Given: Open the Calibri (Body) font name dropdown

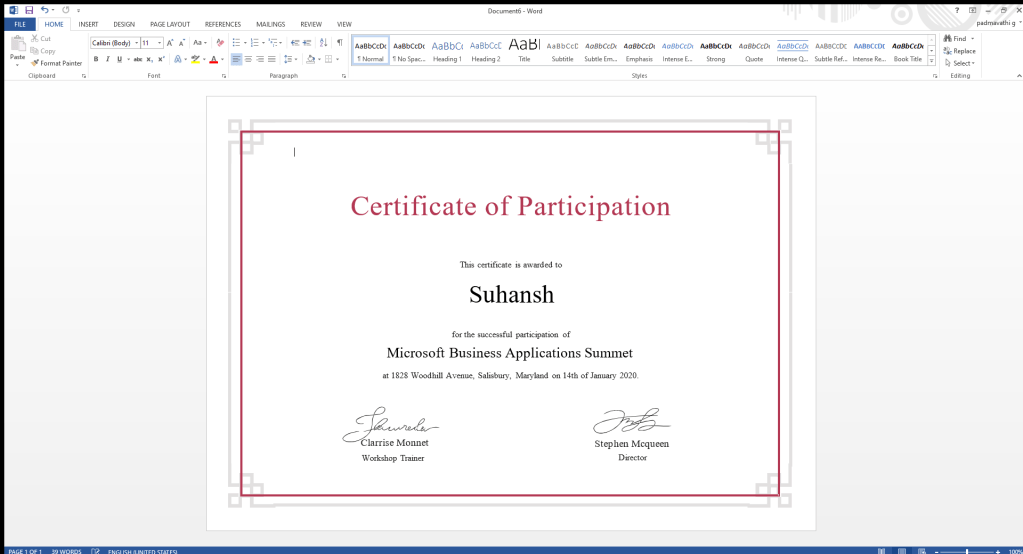Looking at the screenshot, I should (x=135, y=43).
